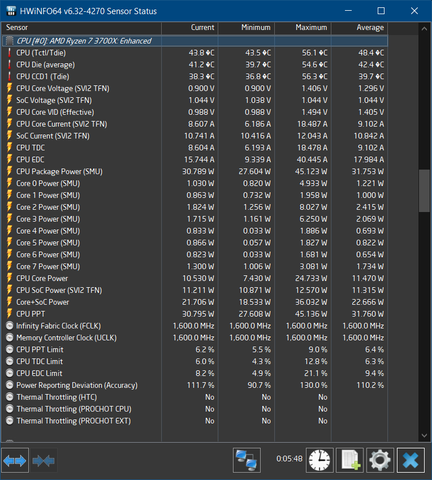Select the SoC Current (SVI2 TFN) row
The height and width of the screenshot is (480, 432).
(x=195, y=136)
